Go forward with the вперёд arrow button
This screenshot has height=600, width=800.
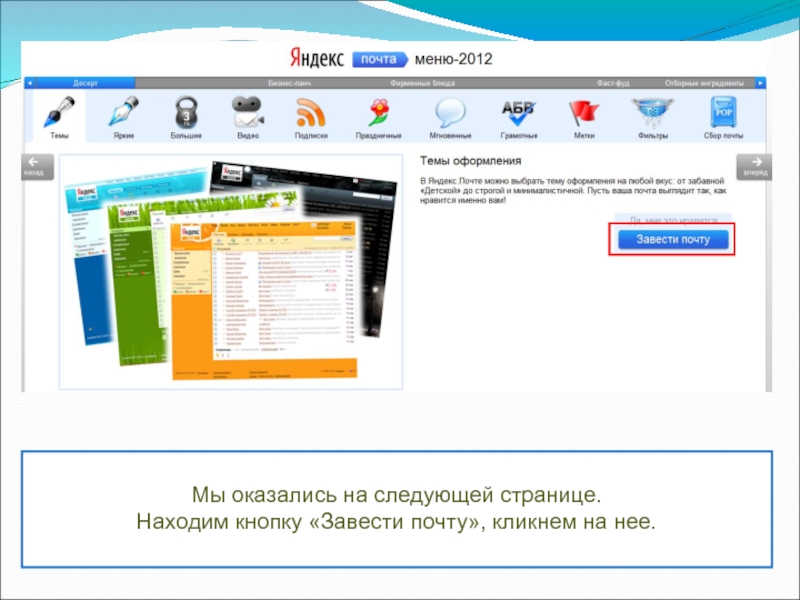pos(755,167)
